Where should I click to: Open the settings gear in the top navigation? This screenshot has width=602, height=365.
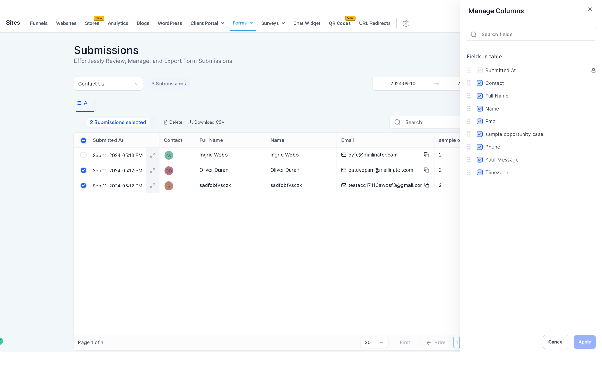coord(405,23)
